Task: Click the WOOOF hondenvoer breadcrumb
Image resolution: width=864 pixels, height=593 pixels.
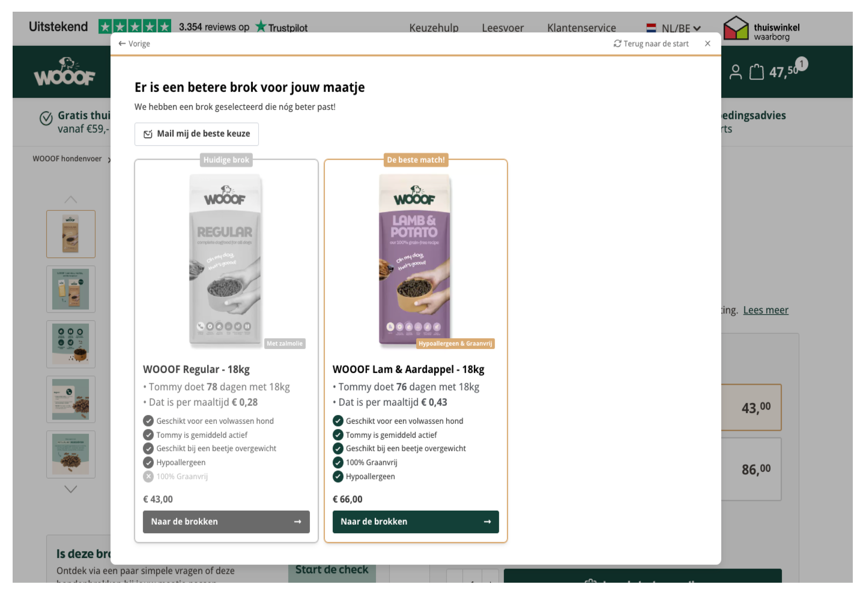Action: click(x=67, y=159)
